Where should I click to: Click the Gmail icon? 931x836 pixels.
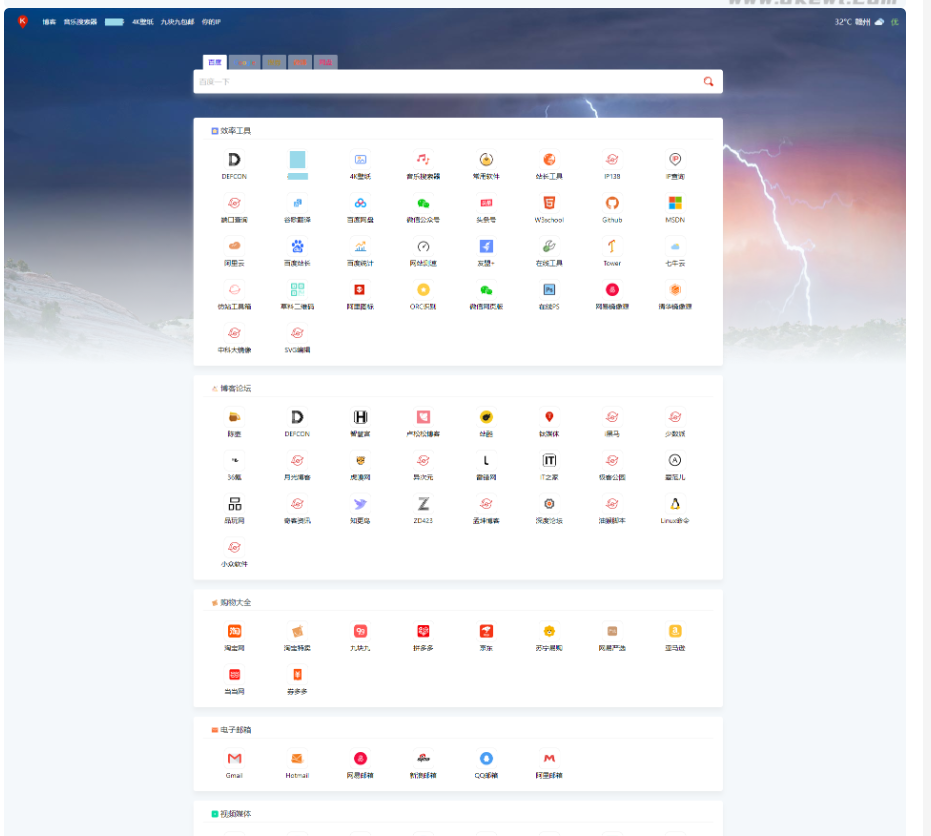(x=234, y=759)
